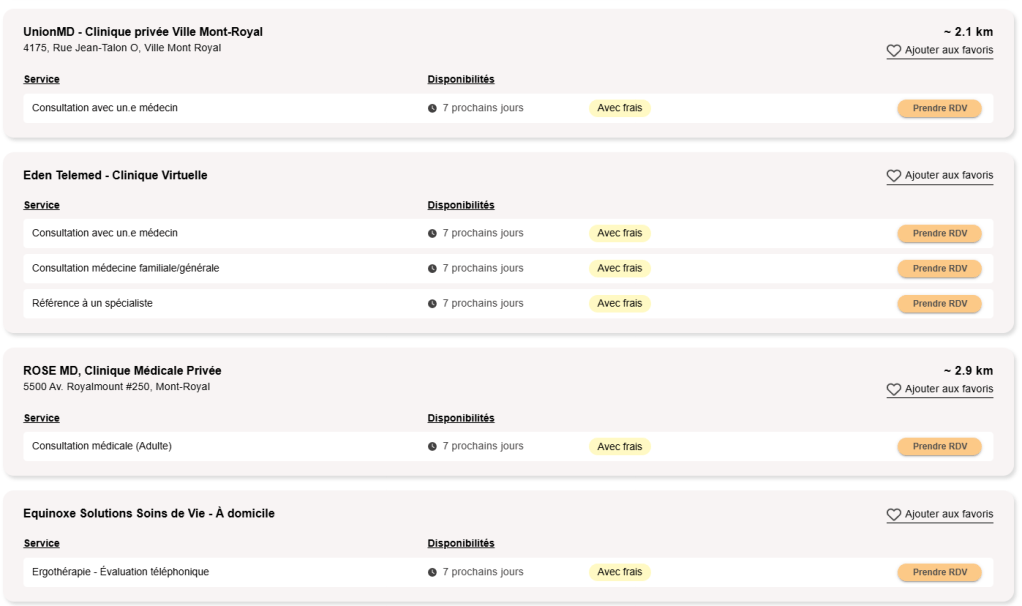
Task: Book UnionMD consultation with Prendre RDV
Action: [x=939, y=108]
